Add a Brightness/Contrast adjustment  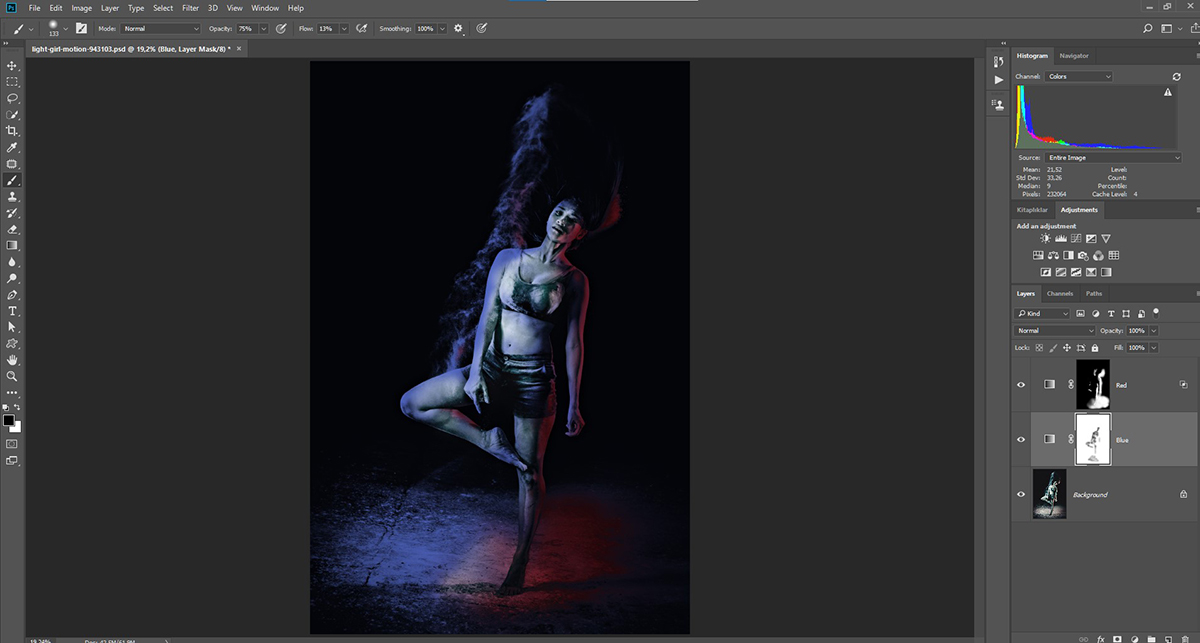pyautogui.click(x=1045, y=239)
